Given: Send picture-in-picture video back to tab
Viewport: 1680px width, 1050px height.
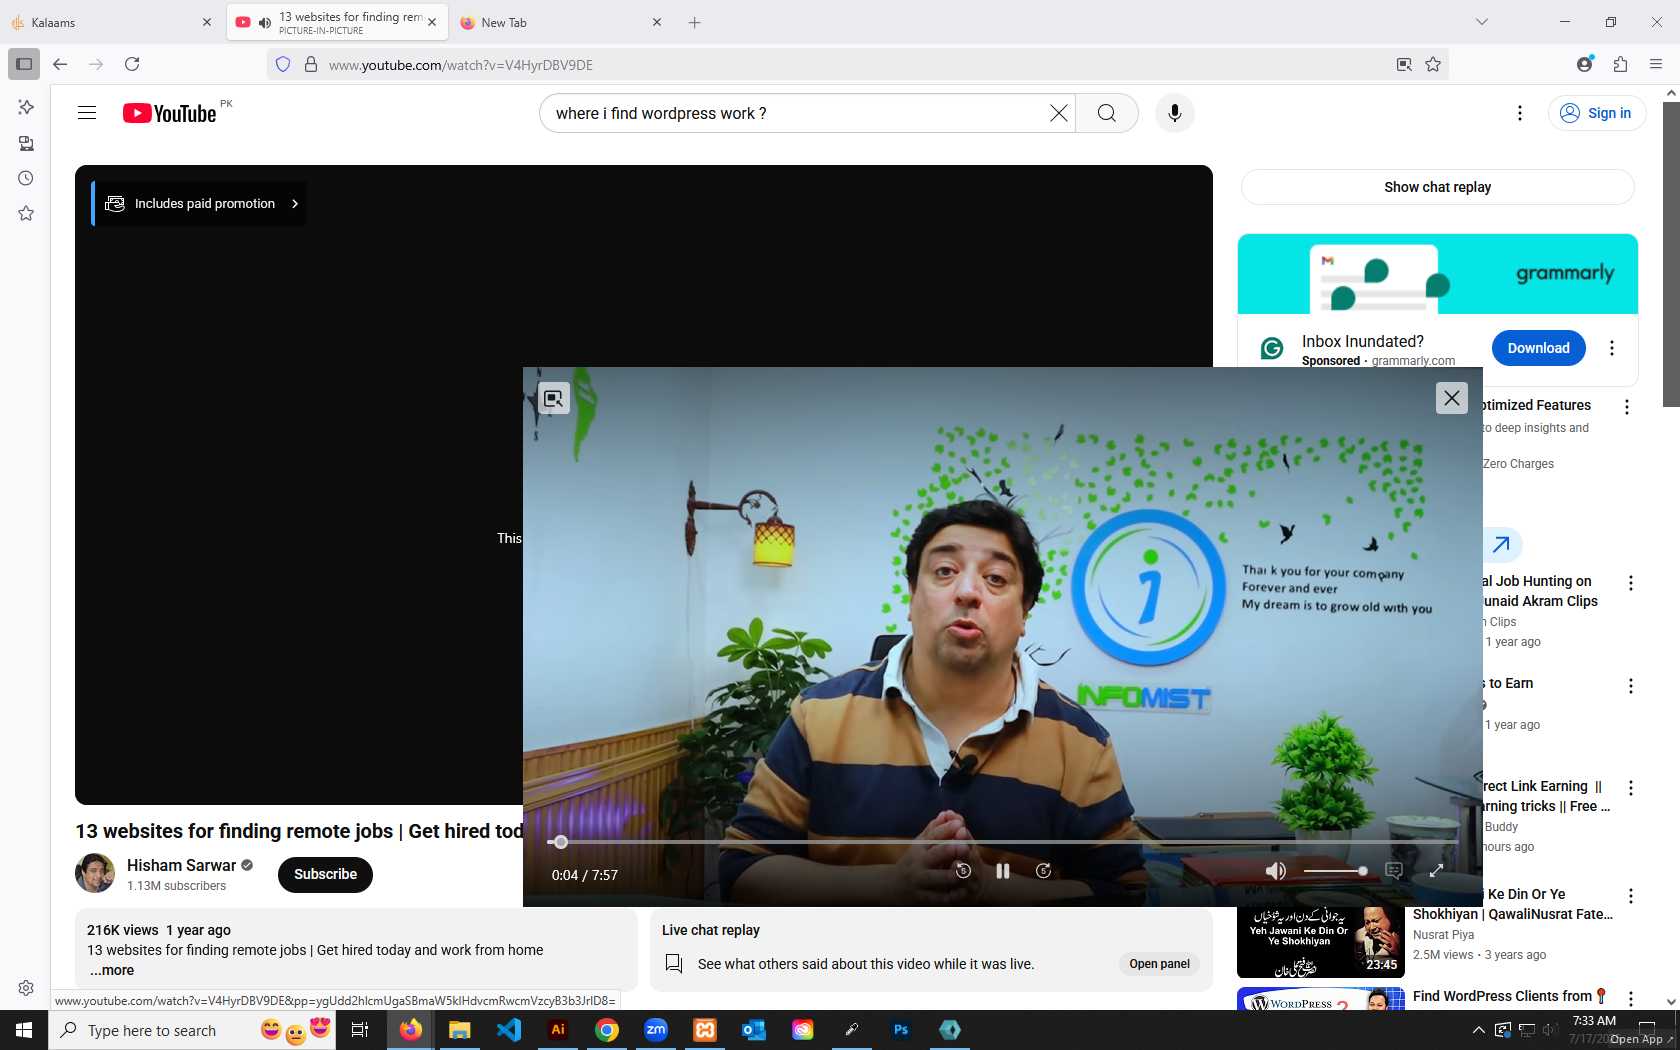Looking at the screenshot, I should click(553, 398).
